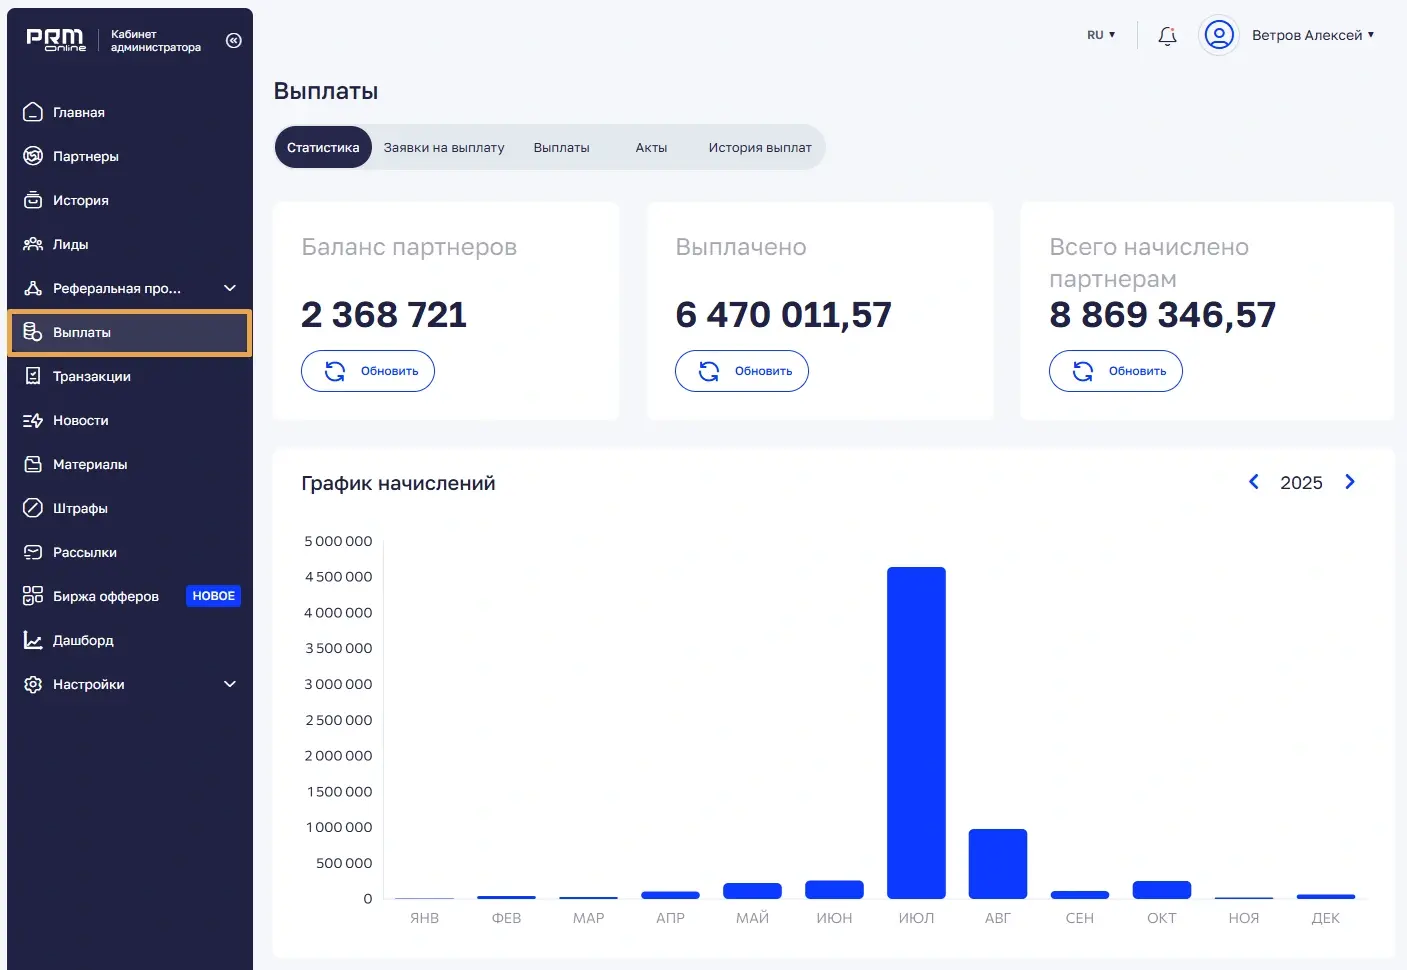1407x970 pixels.
Task: Open the Выплаты tab in tab bar
Action: pos(562,147)
